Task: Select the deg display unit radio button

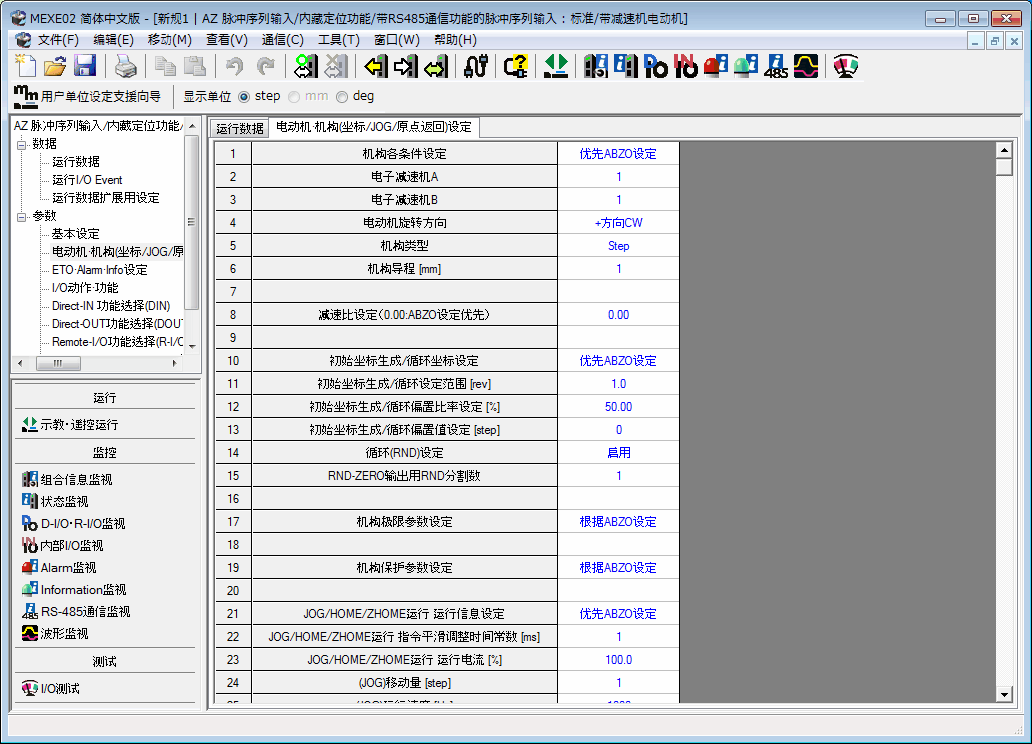Action: point(342,97)
